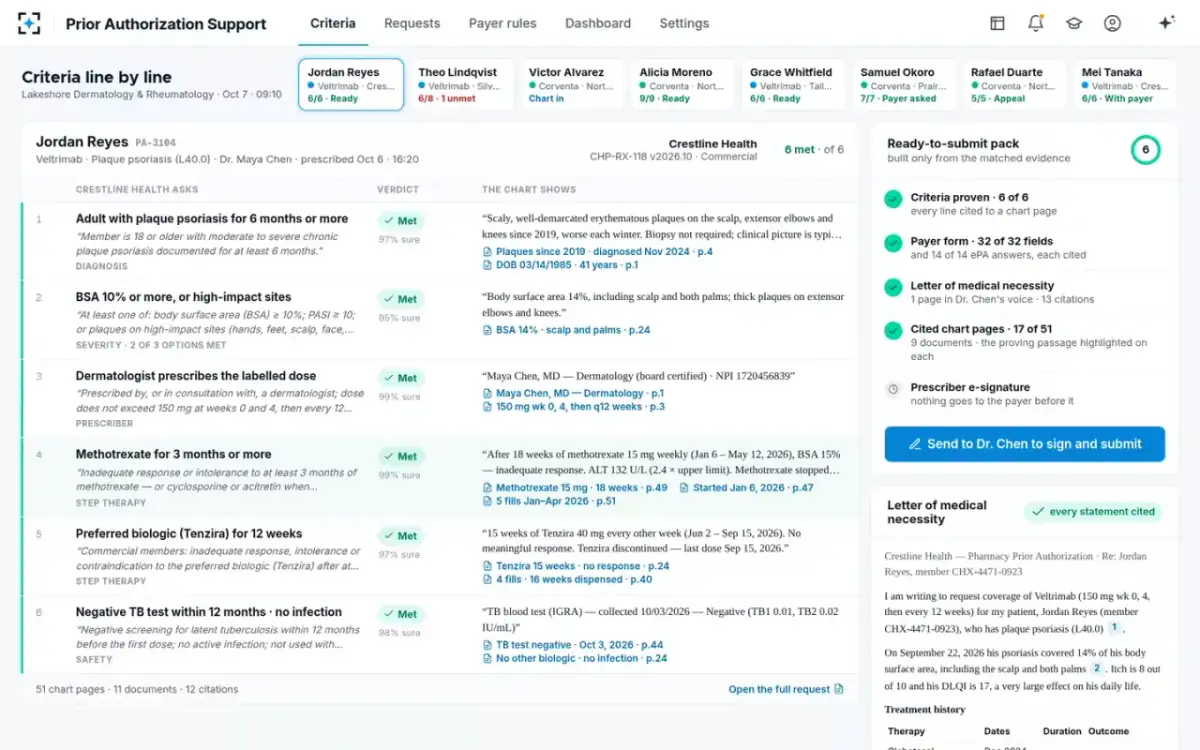Select Rafael Duarte patient card
The image size is (1200, 750).
(x=1013, y=84)
